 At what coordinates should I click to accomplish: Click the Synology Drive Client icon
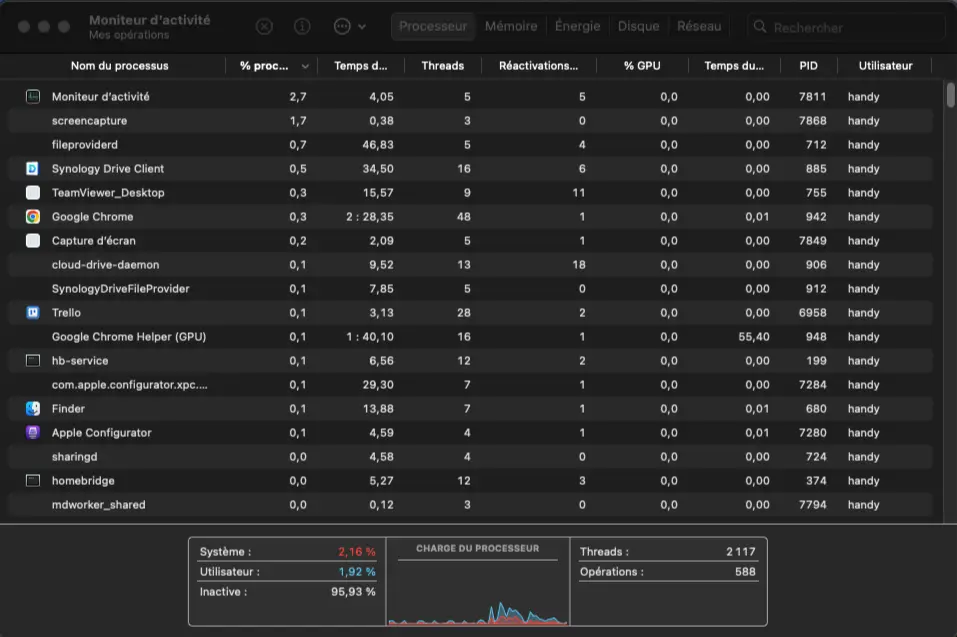coord(33,169)
